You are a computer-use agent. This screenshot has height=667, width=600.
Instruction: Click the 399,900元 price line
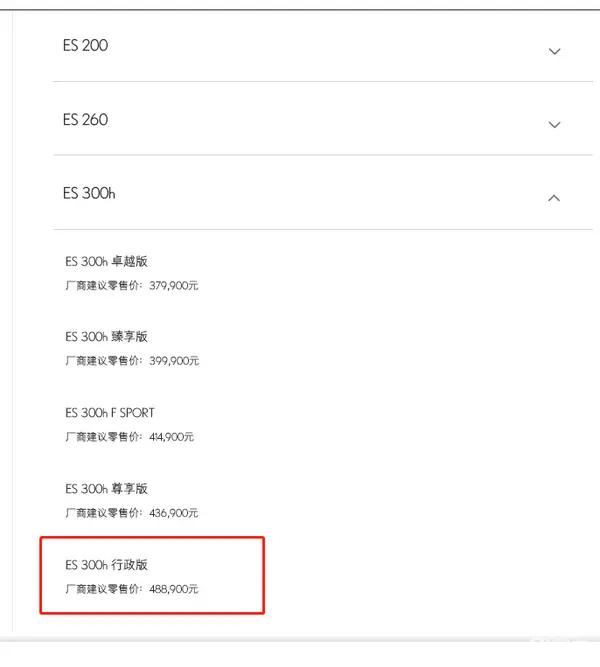coord(132,361)
